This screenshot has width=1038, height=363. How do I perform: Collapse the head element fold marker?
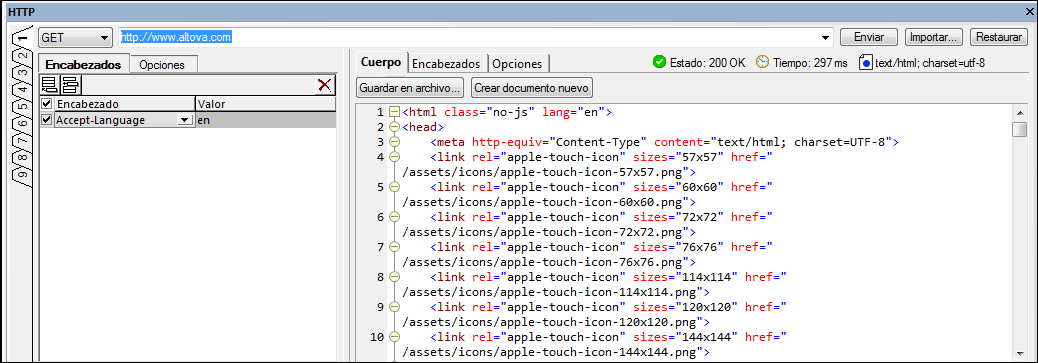[x=395, y=127]
